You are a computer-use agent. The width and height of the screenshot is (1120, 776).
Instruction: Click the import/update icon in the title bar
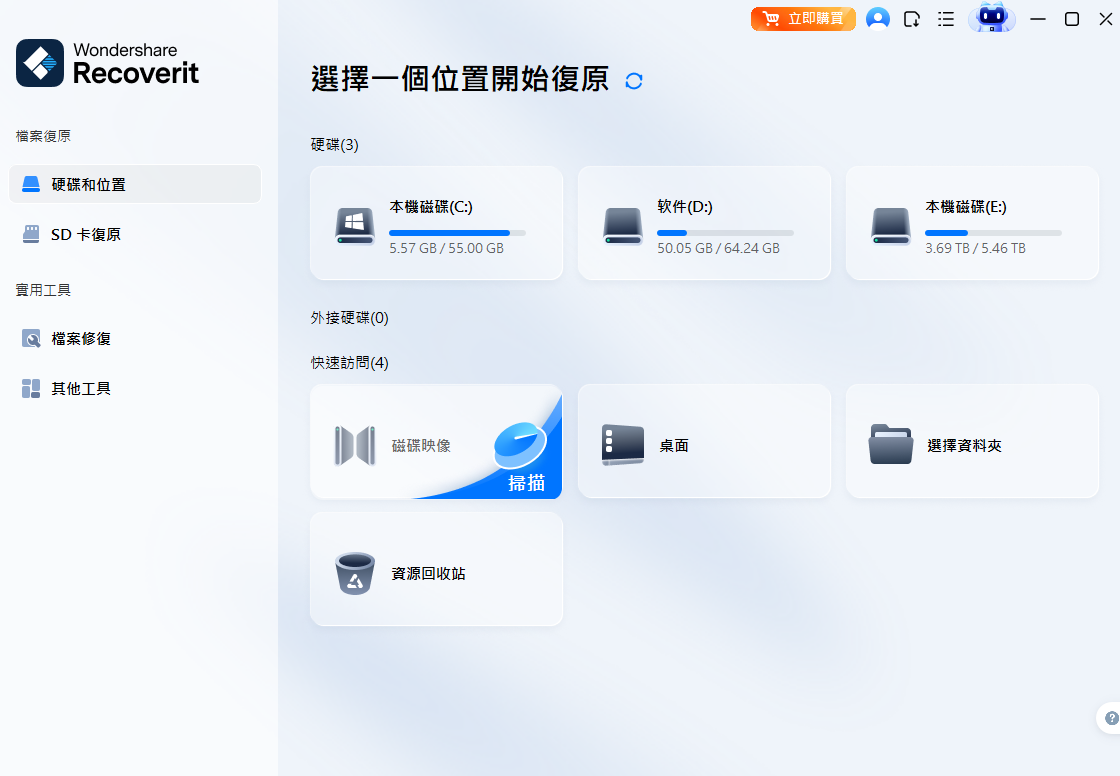coord(912,18)
